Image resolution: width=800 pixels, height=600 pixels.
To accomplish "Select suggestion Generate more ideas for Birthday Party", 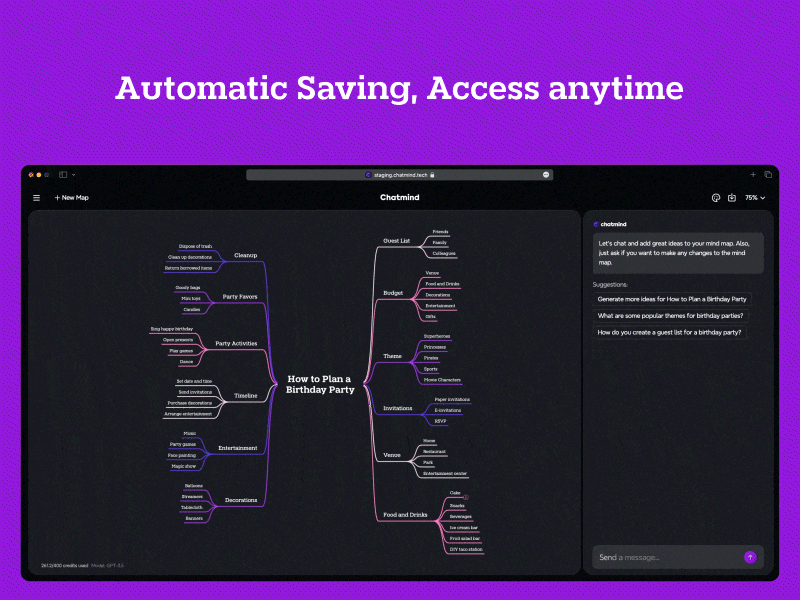I will click(x=672, y=299).
